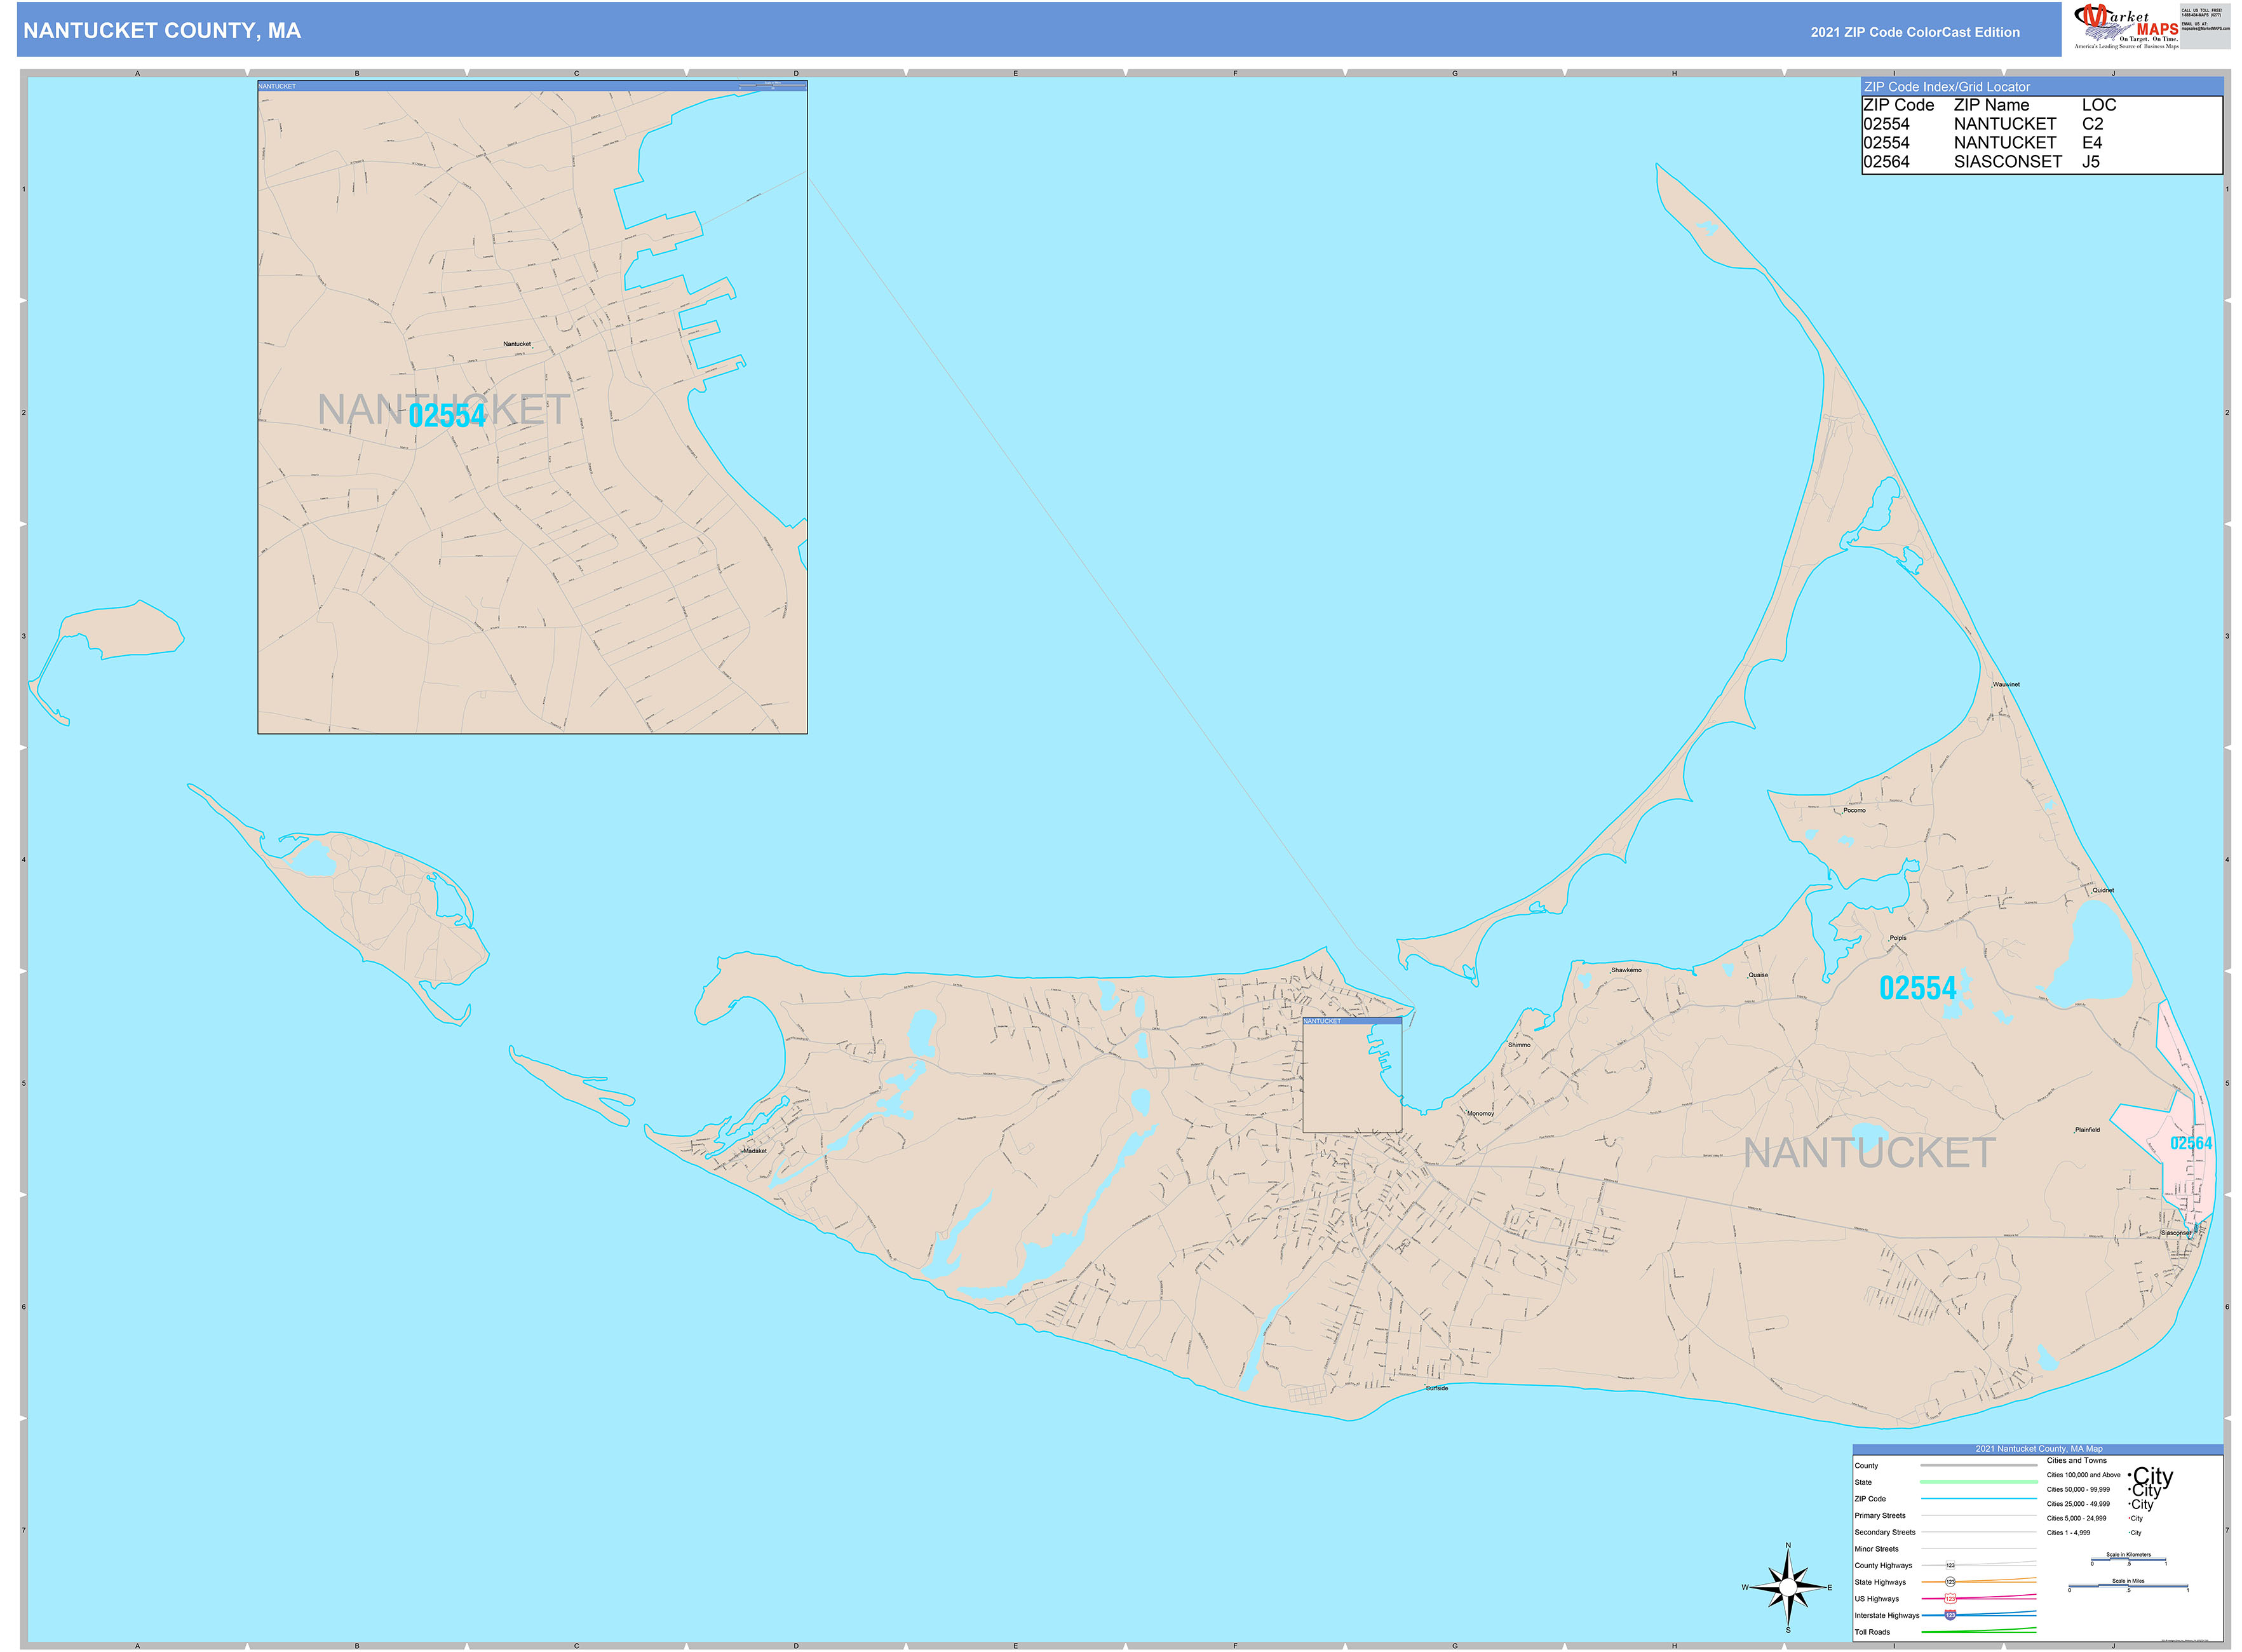Click the Cities and Towns legend heading
The image size is (2242, 1652).
pyautogui.click(x=2077, y=1461)
